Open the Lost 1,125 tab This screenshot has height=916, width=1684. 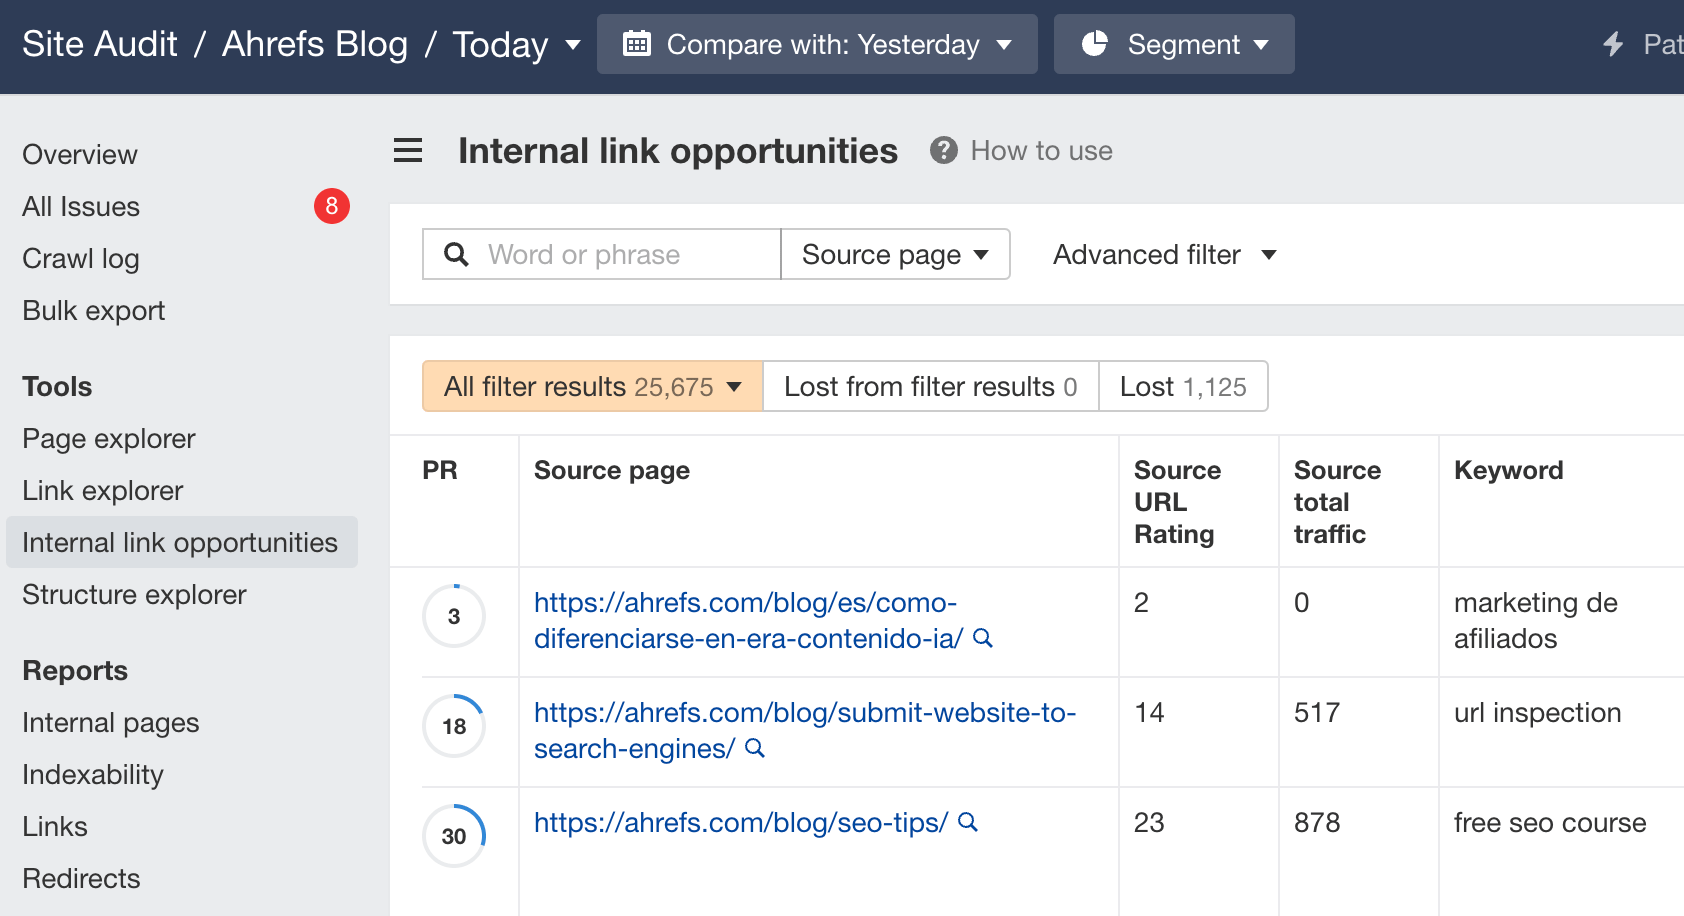coord(1184,386)
